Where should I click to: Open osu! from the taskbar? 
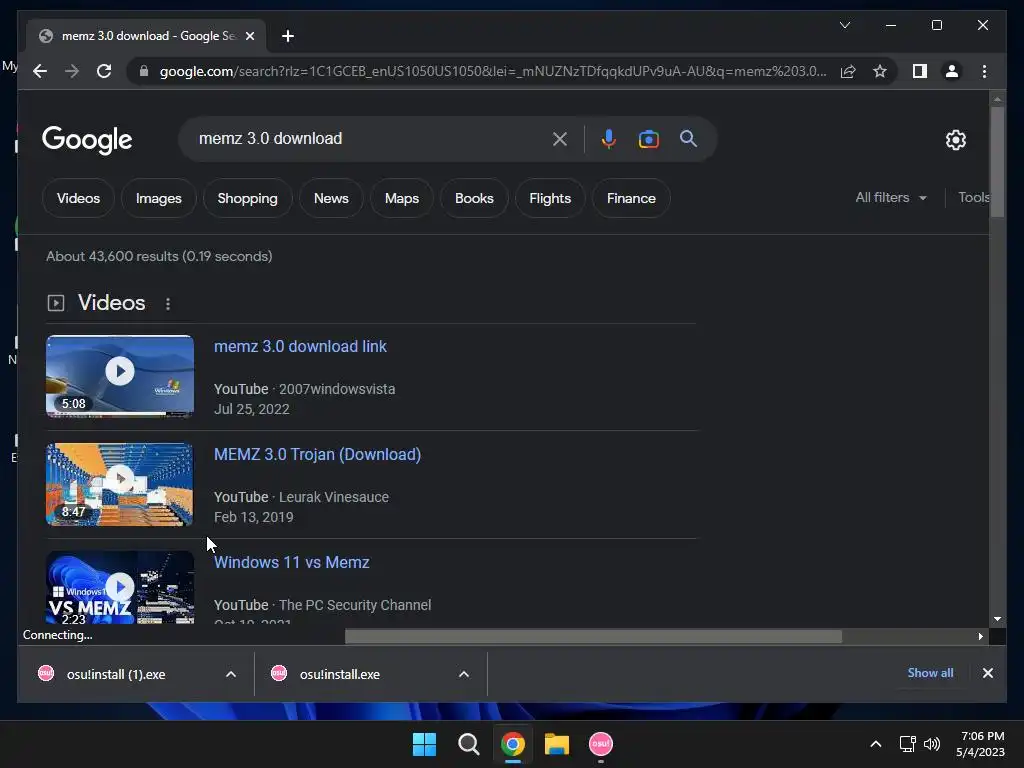tap(601, 744)
